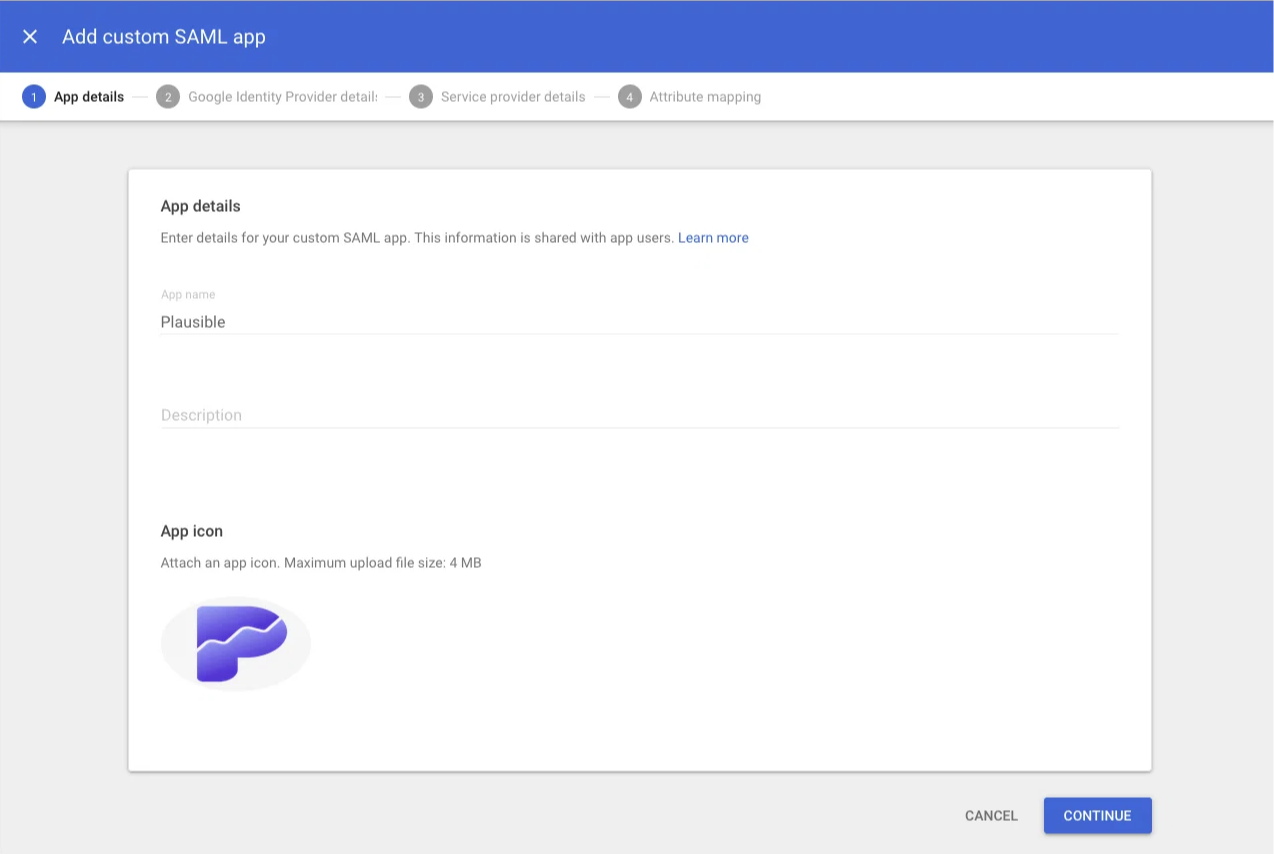
Task: Click the 'Add custom SAML app' title
Action: tap(164, 37)
